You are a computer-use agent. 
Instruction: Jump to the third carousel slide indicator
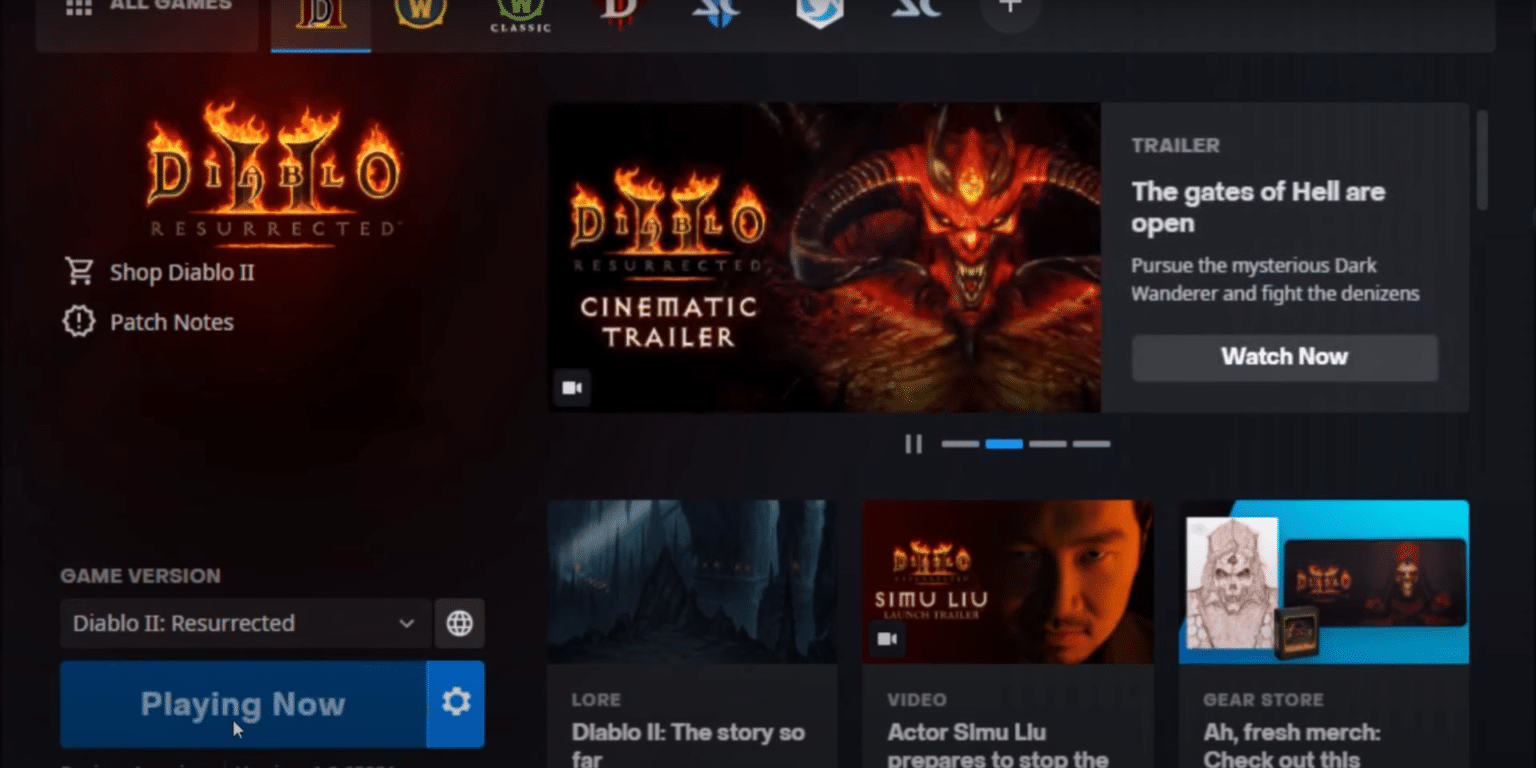(x=1048, y=444)
